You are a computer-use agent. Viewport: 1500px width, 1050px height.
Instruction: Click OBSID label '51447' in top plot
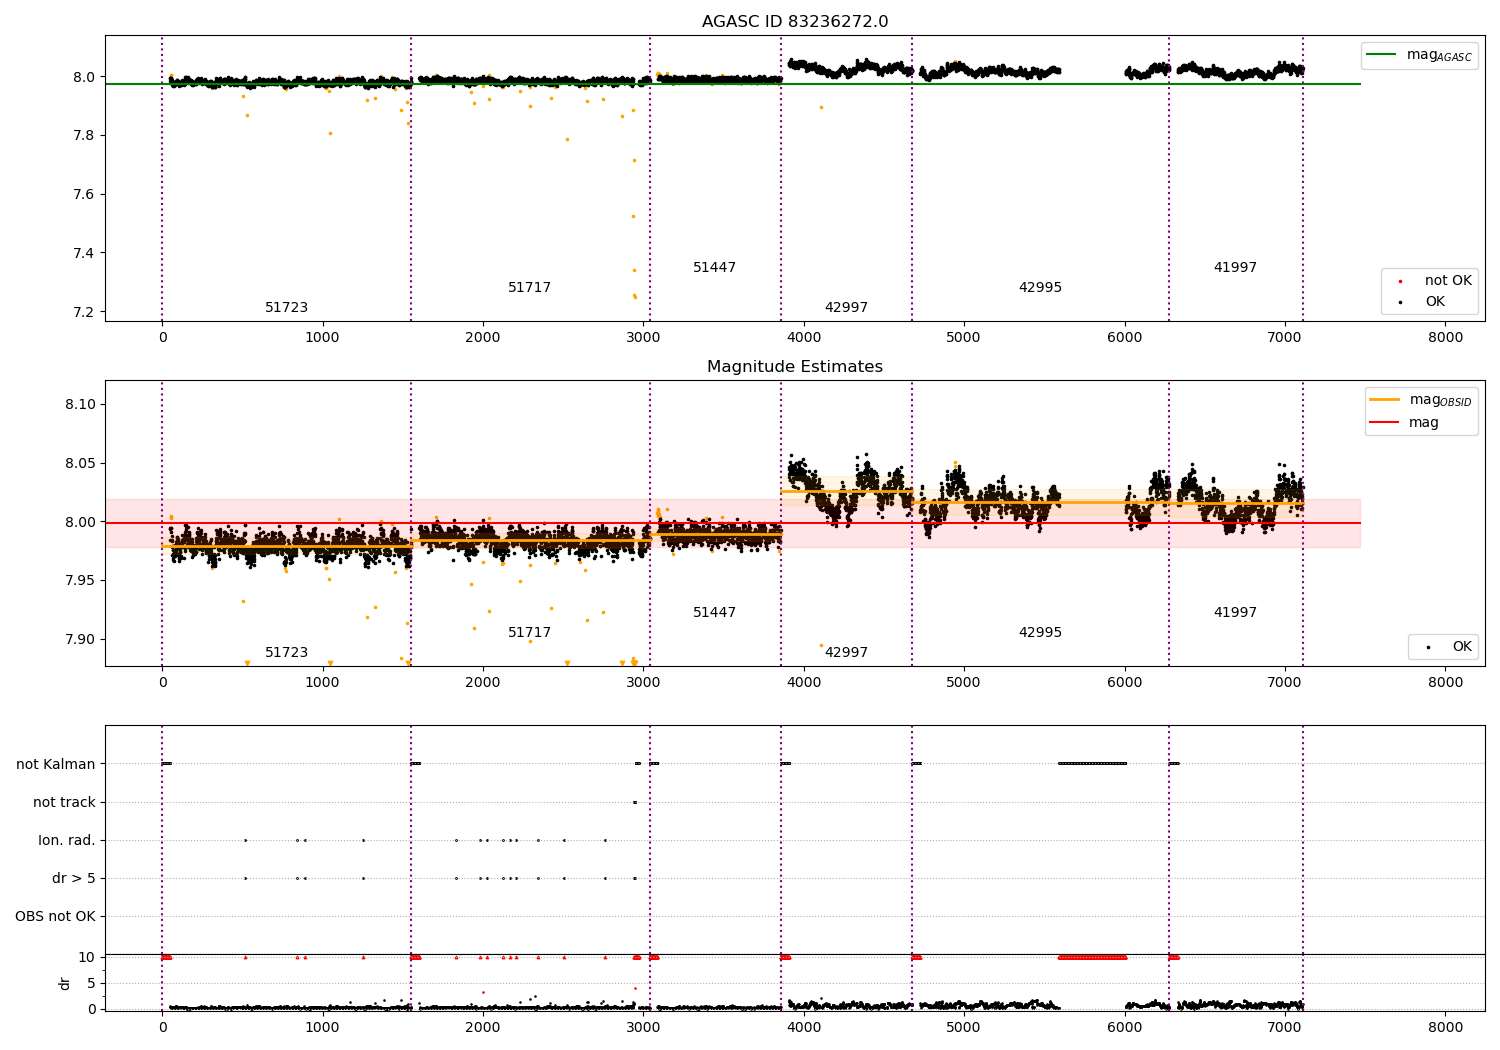pyautogui.click(x=714, y=268)
